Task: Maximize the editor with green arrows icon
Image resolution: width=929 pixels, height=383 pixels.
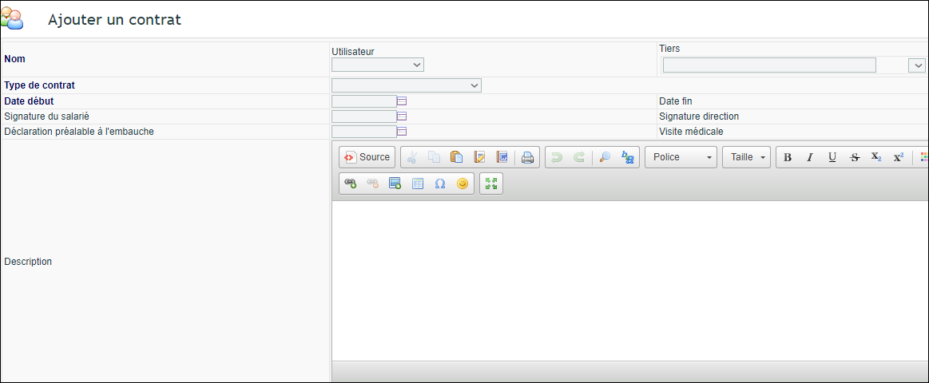Action: tap(491, 184)
